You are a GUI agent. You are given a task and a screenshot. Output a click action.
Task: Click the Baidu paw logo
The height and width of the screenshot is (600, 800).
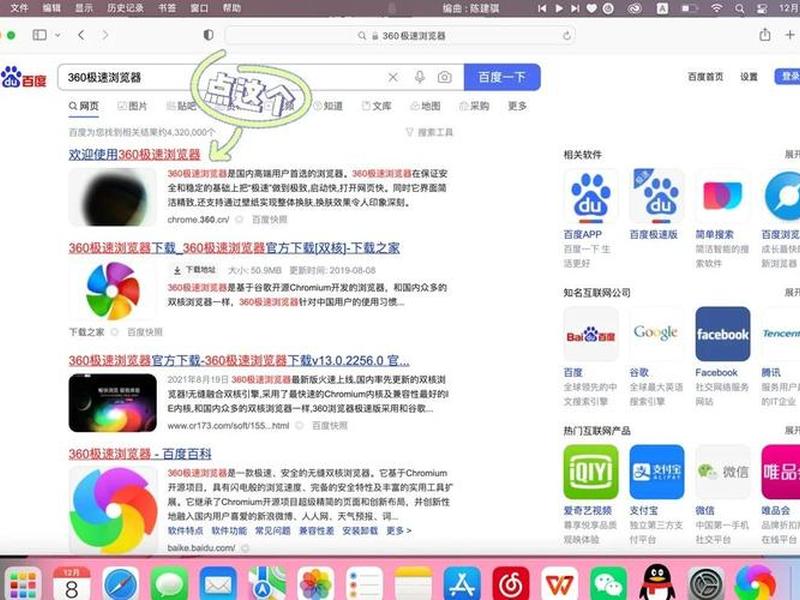[23, 77]
